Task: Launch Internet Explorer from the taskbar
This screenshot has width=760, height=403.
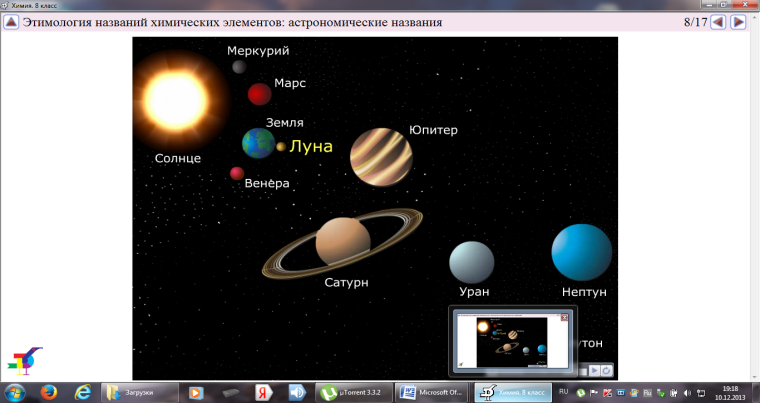Action: click(x=83, y=392)
